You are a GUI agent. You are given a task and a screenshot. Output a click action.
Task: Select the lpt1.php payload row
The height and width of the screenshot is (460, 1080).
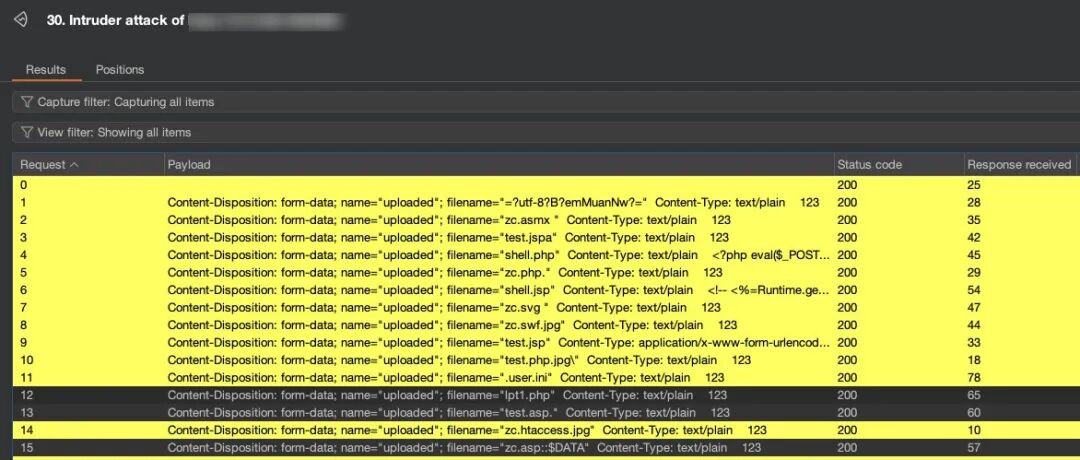[x=546, y=395]
